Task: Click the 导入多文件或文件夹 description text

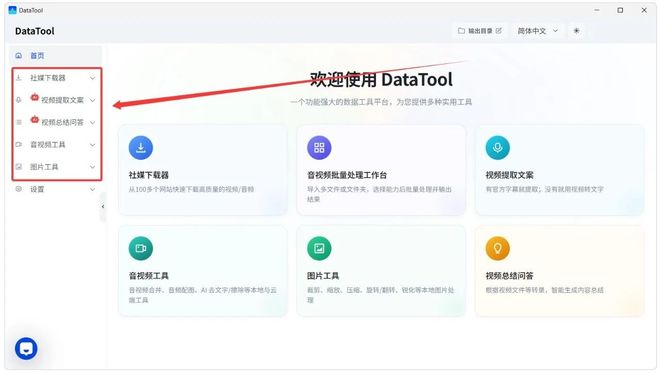Action: tap(379, 194)
